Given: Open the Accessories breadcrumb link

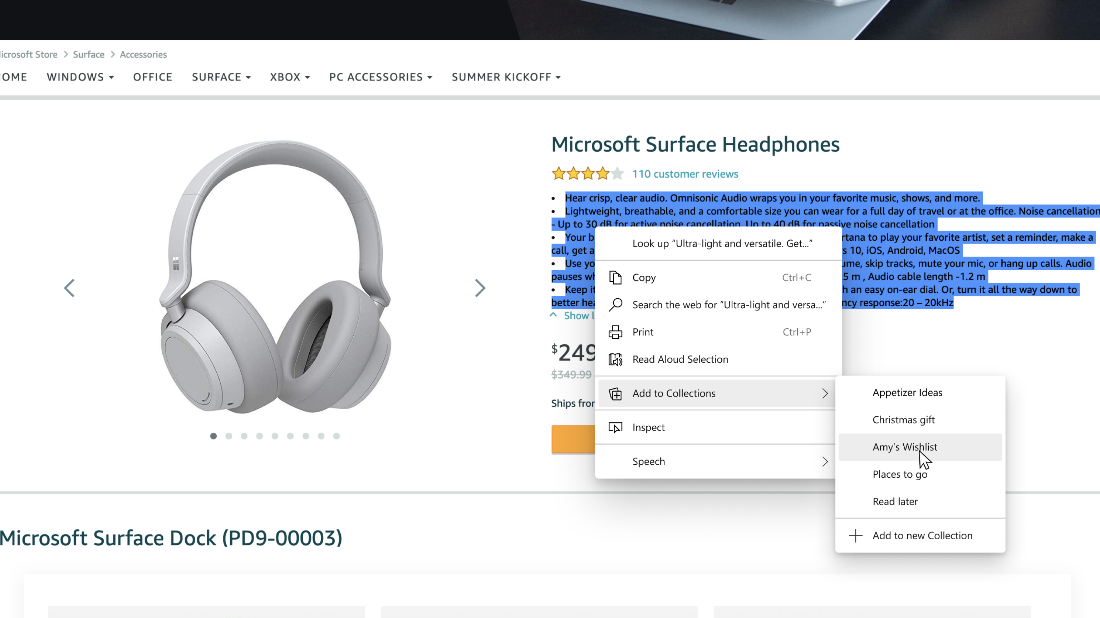Looking at the screenshot, I should pos(143,55).
